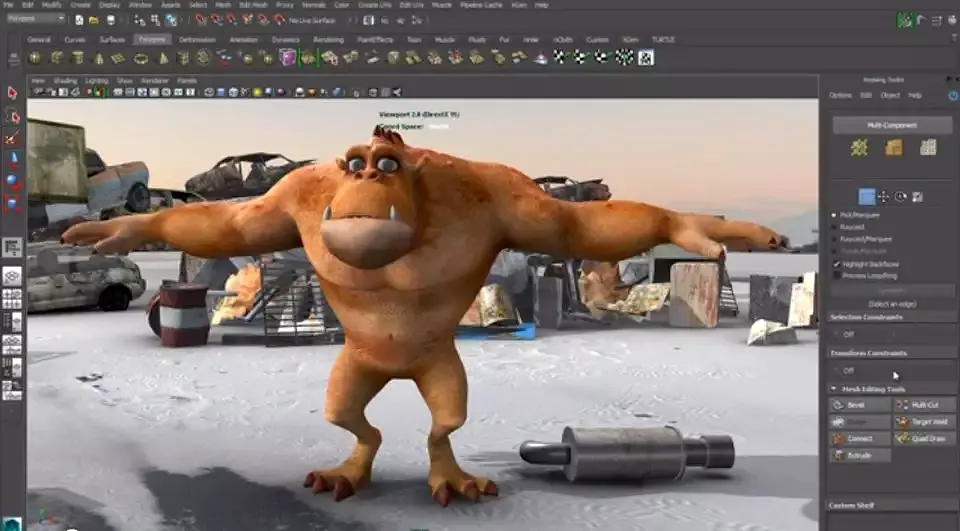Activate the Target Weld tool button

[x=924, y=422]
